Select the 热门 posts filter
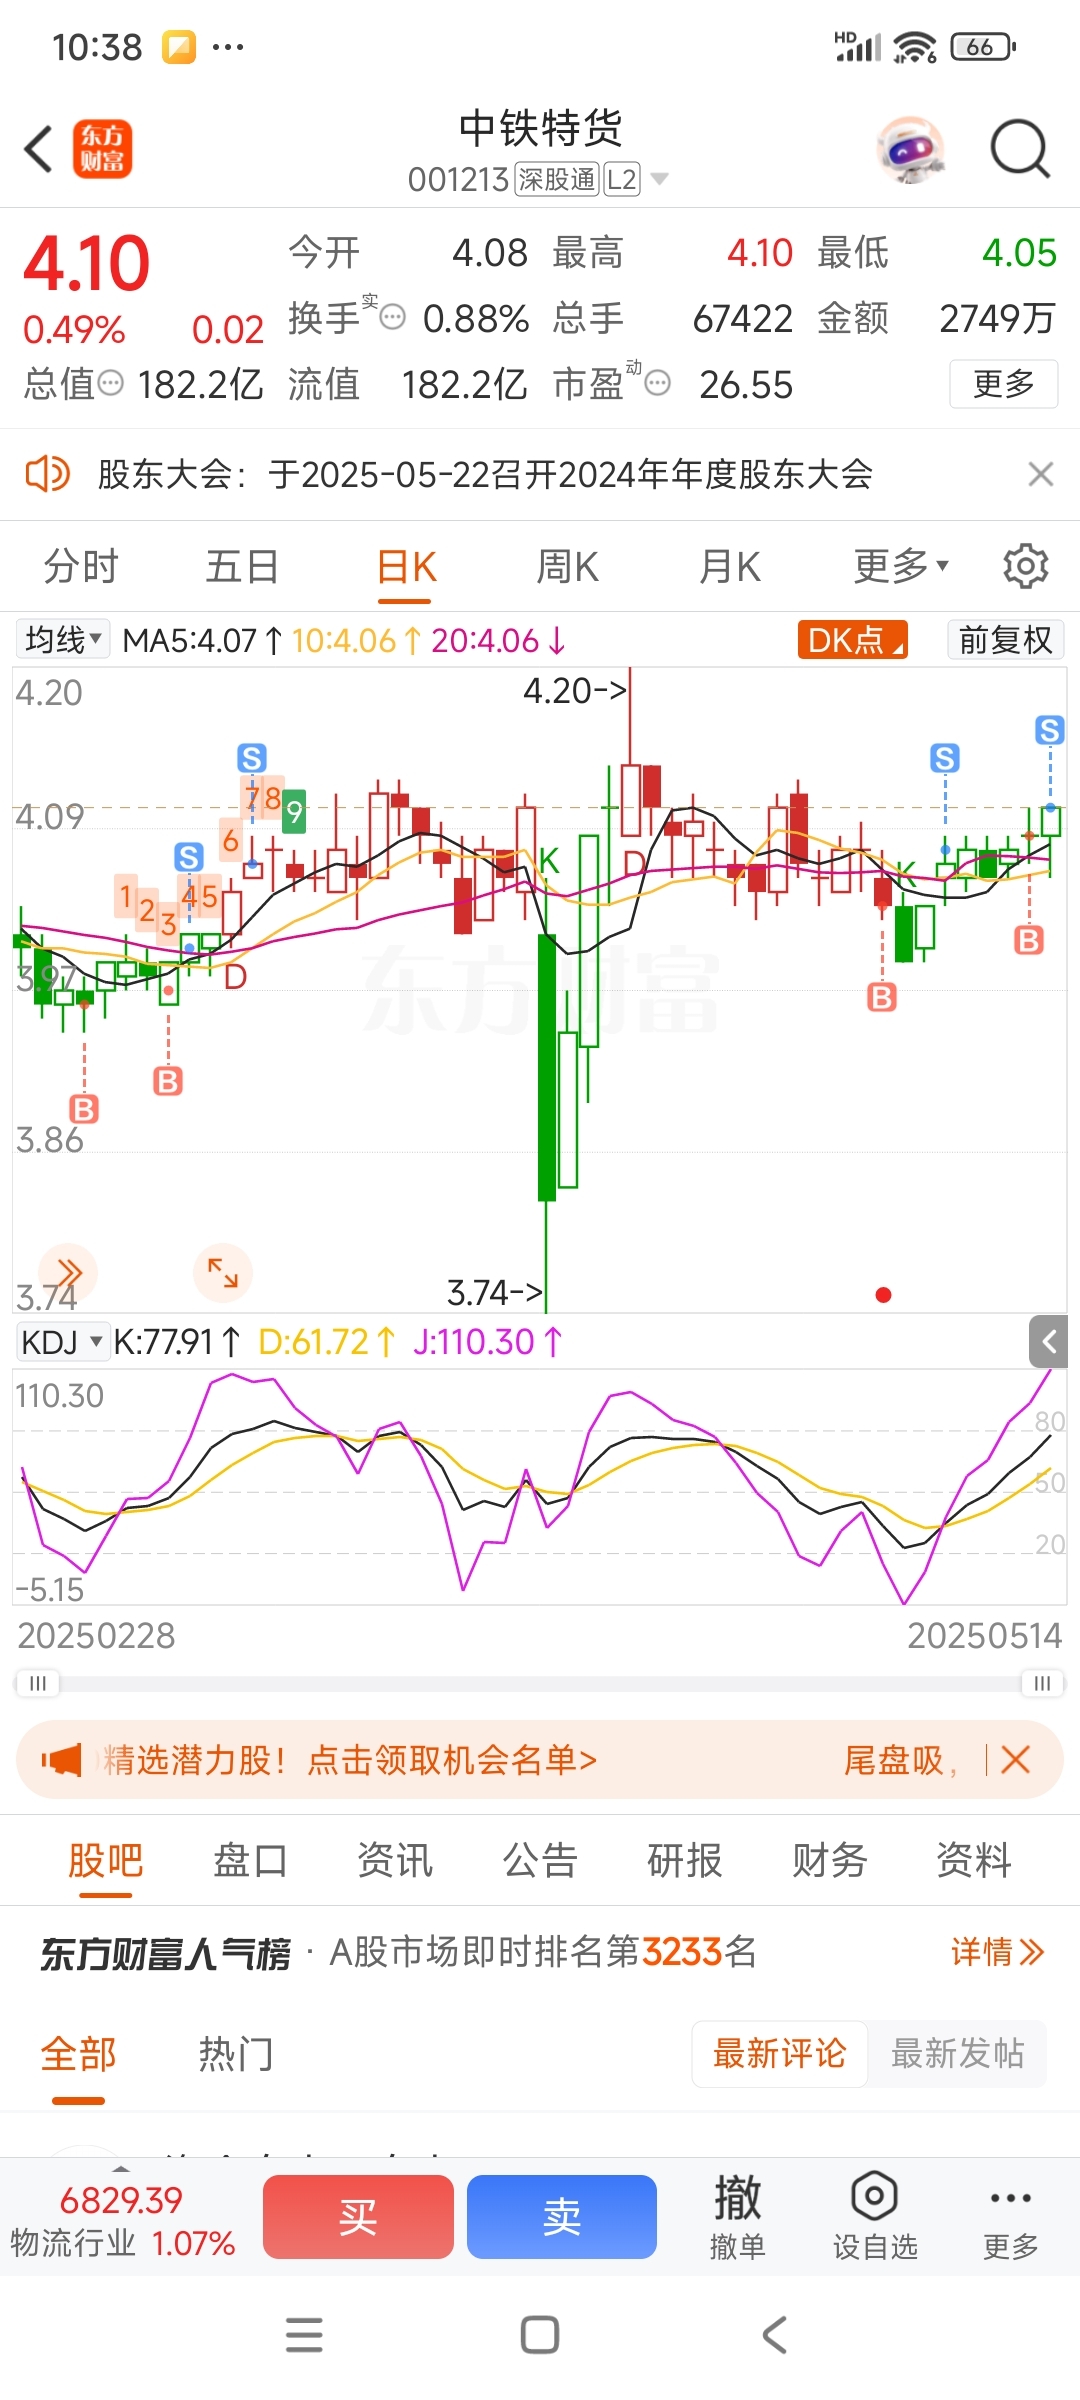The image size is (1080, 2400). click(236, 2054)
